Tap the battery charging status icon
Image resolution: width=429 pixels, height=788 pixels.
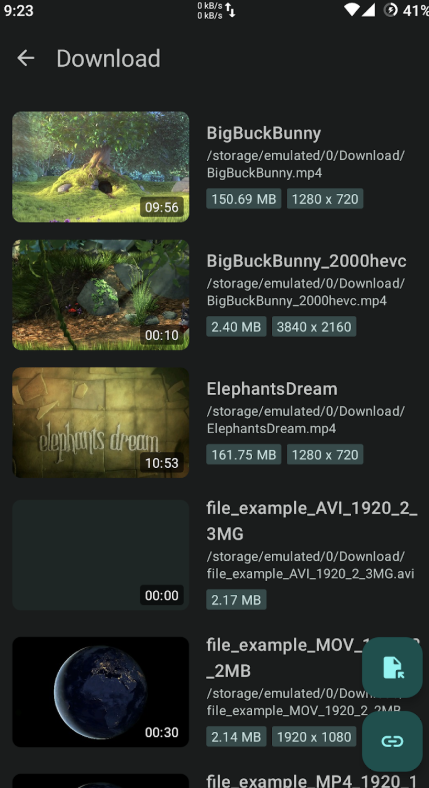tap(390, 10)
